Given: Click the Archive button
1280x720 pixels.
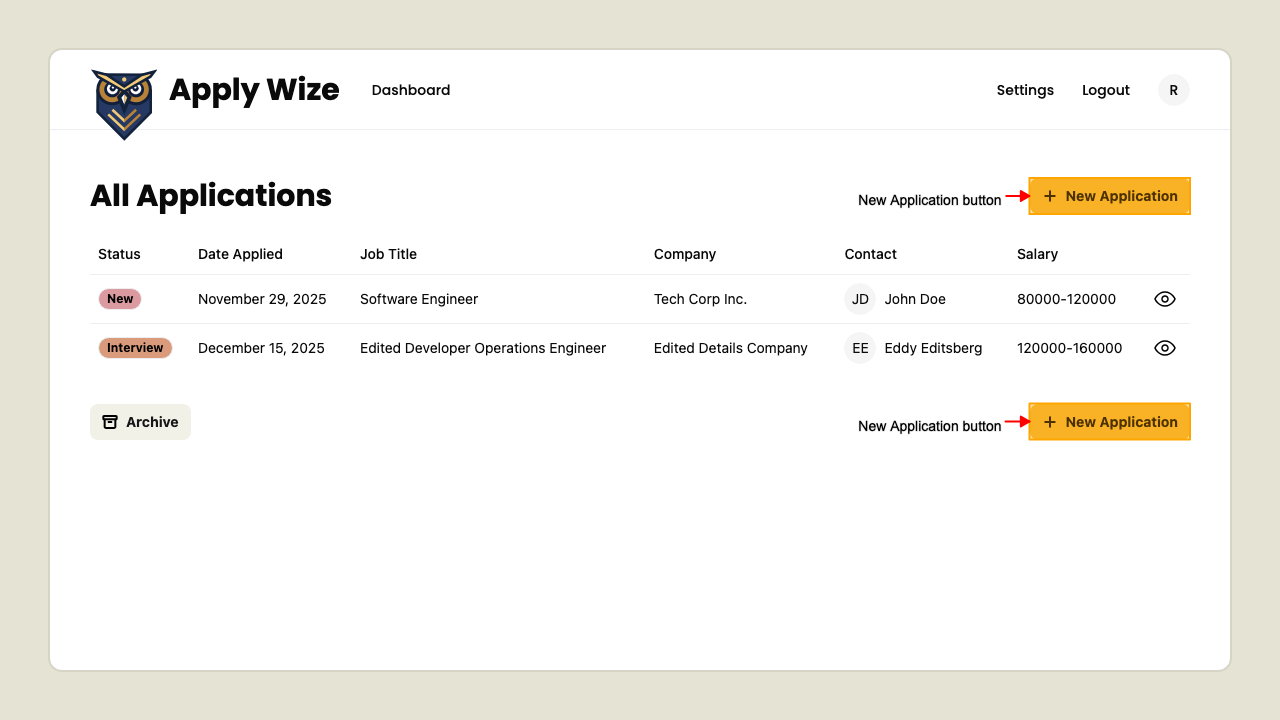Looking at the screenshot, I should click(140, 421).
